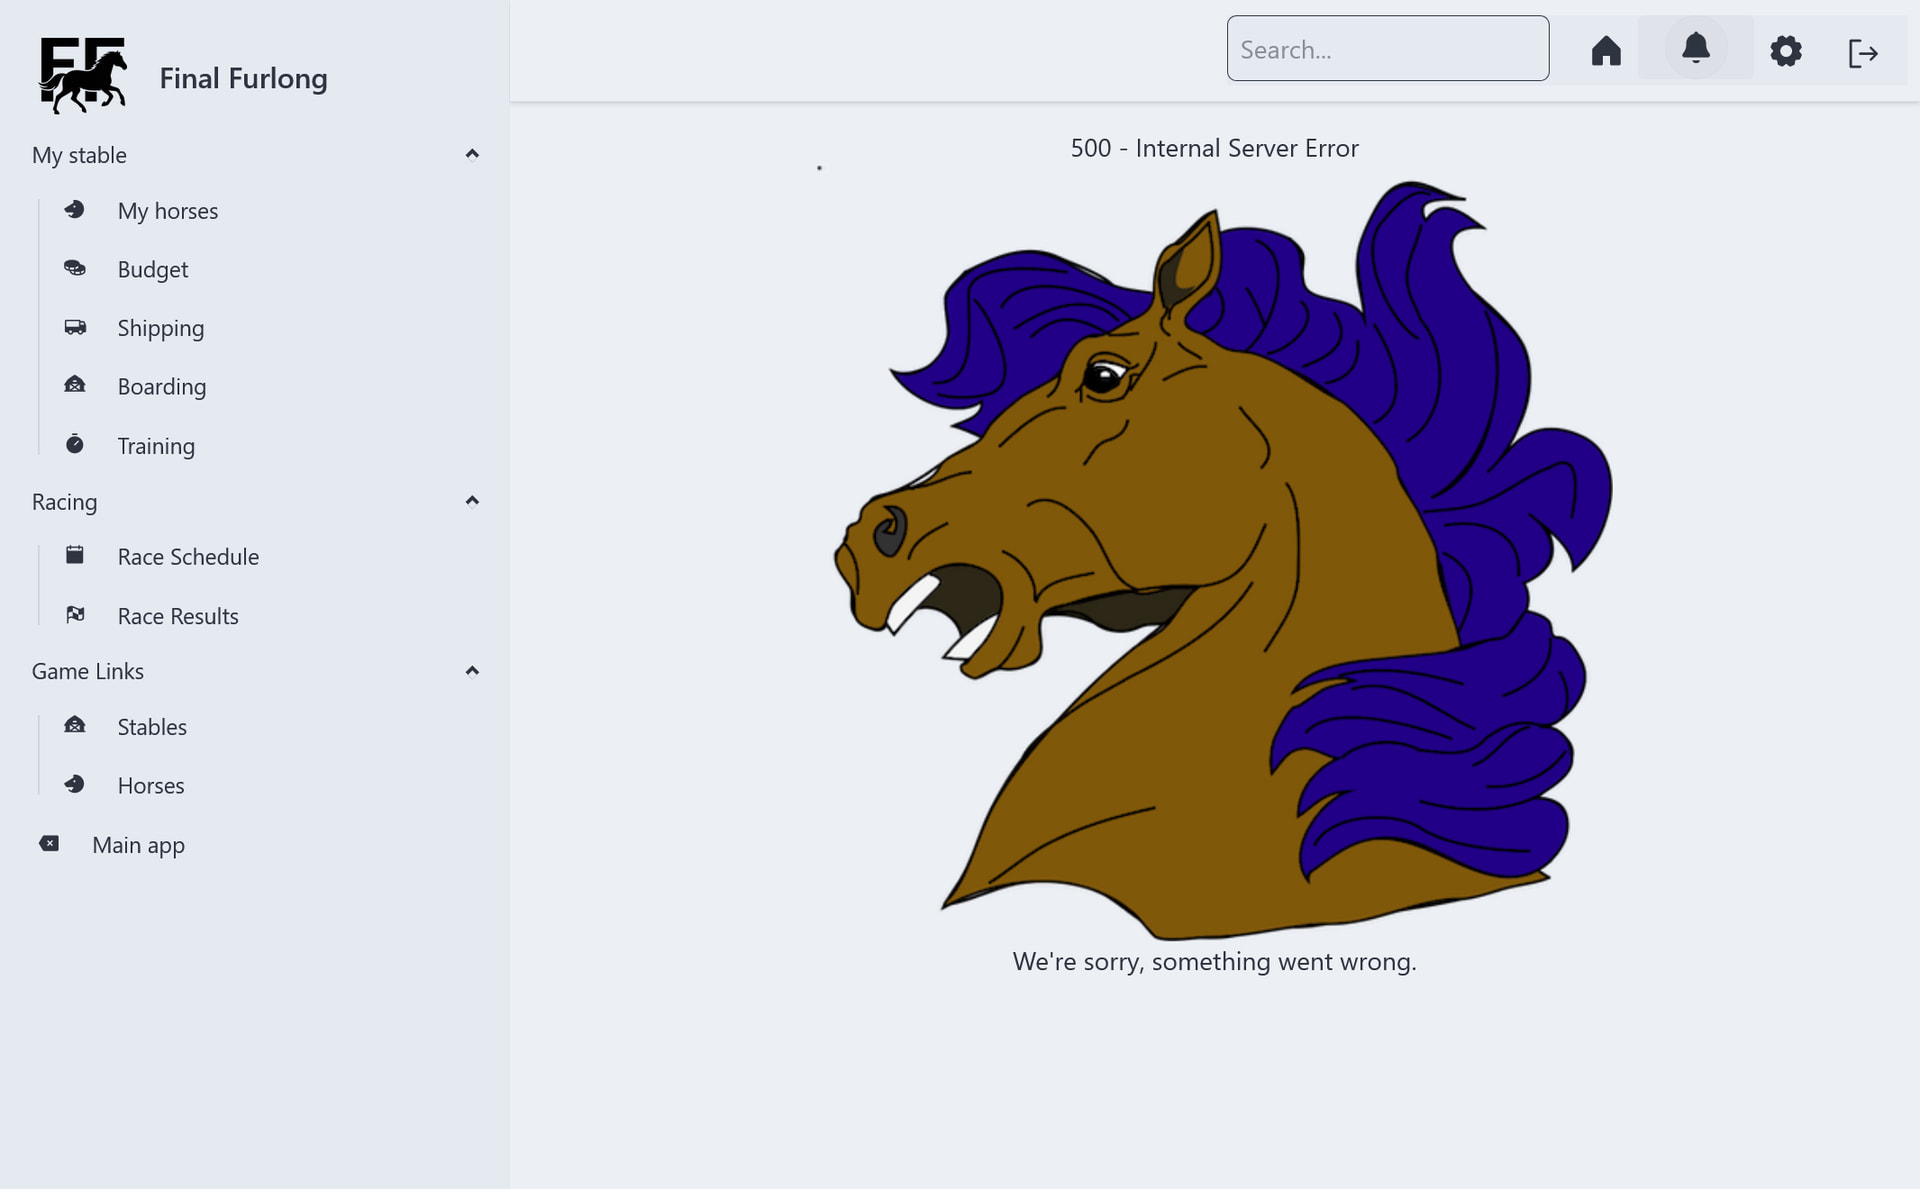
Task: Collapse the Game Links section chevron
Action: [x=472, y=671]
